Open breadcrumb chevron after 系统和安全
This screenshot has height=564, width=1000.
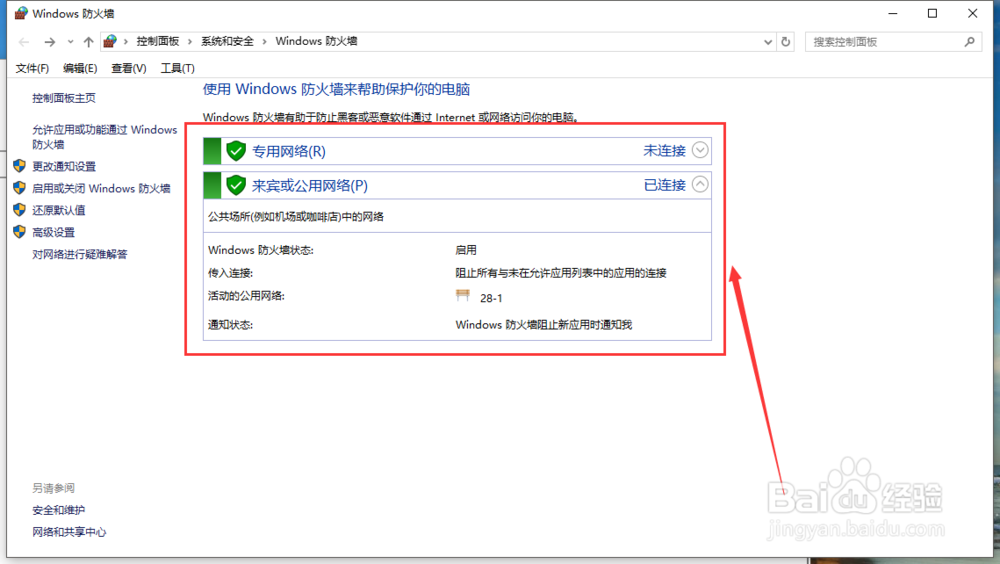(x=265, y=42)
